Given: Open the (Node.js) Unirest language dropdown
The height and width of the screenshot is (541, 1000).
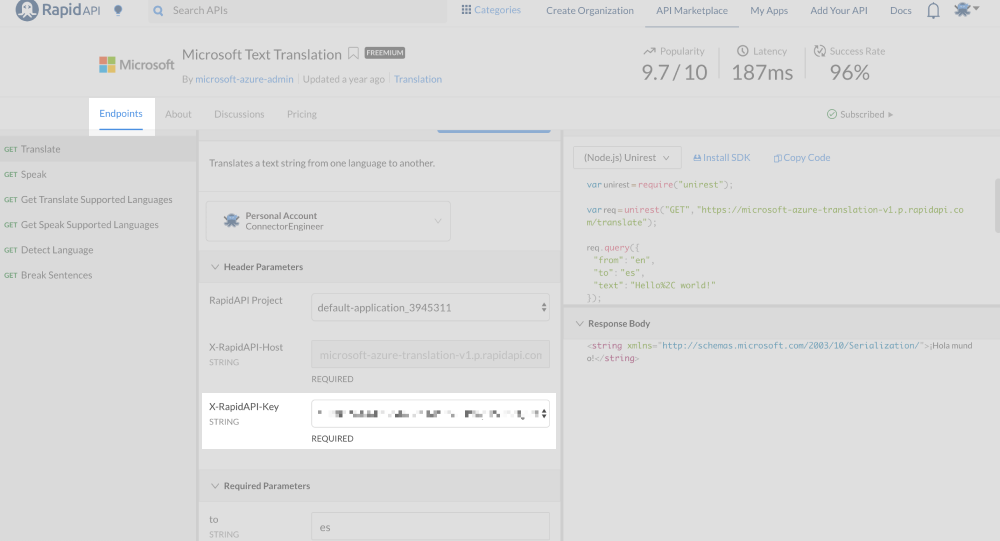Looking at the screenshot, I should (x=627, y=158).
